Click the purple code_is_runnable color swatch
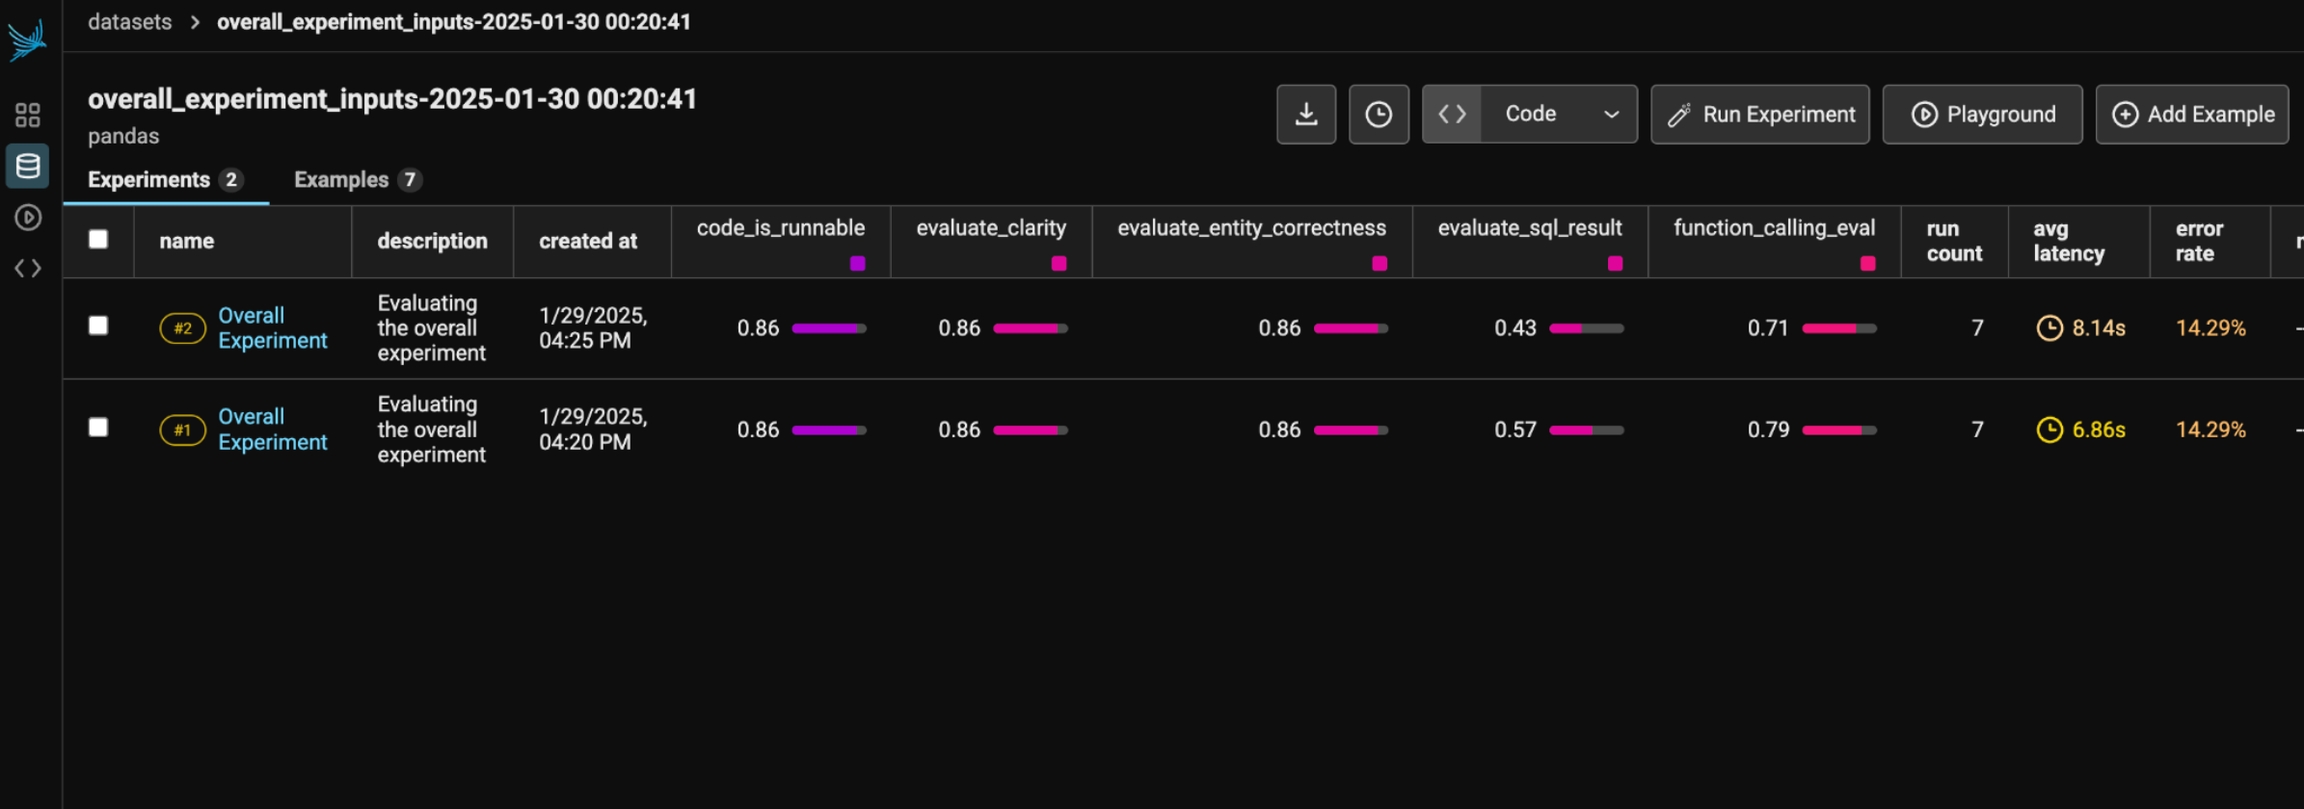The width and height of the screenshot is (2304, 809). [857, 264]
